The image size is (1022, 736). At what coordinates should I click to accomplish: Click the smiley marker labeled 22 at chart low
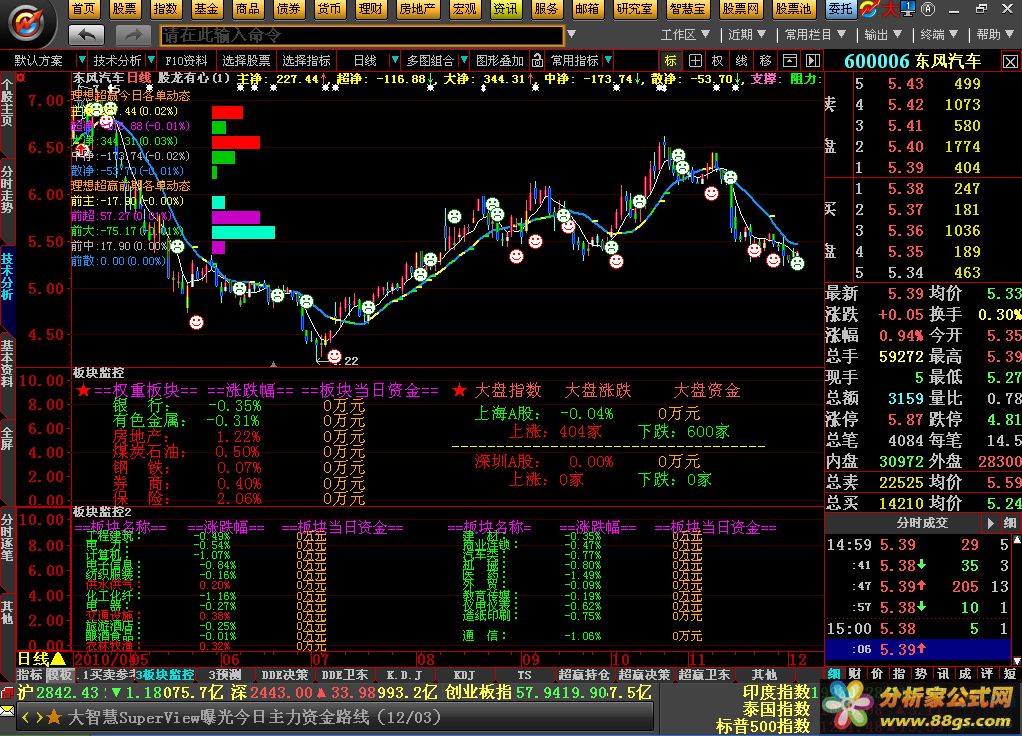334,356
